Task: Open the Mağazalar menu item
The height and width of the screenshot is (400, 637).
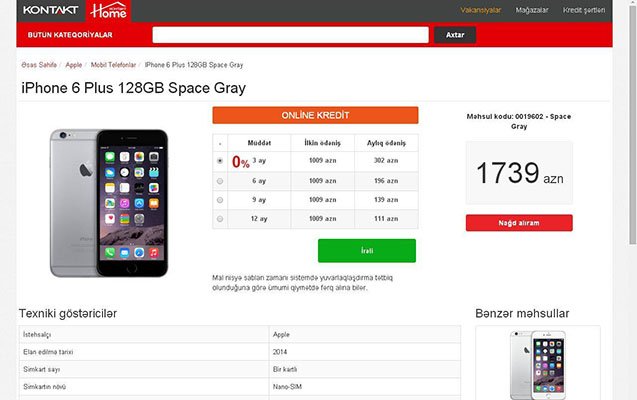Action: click(532, 10)
